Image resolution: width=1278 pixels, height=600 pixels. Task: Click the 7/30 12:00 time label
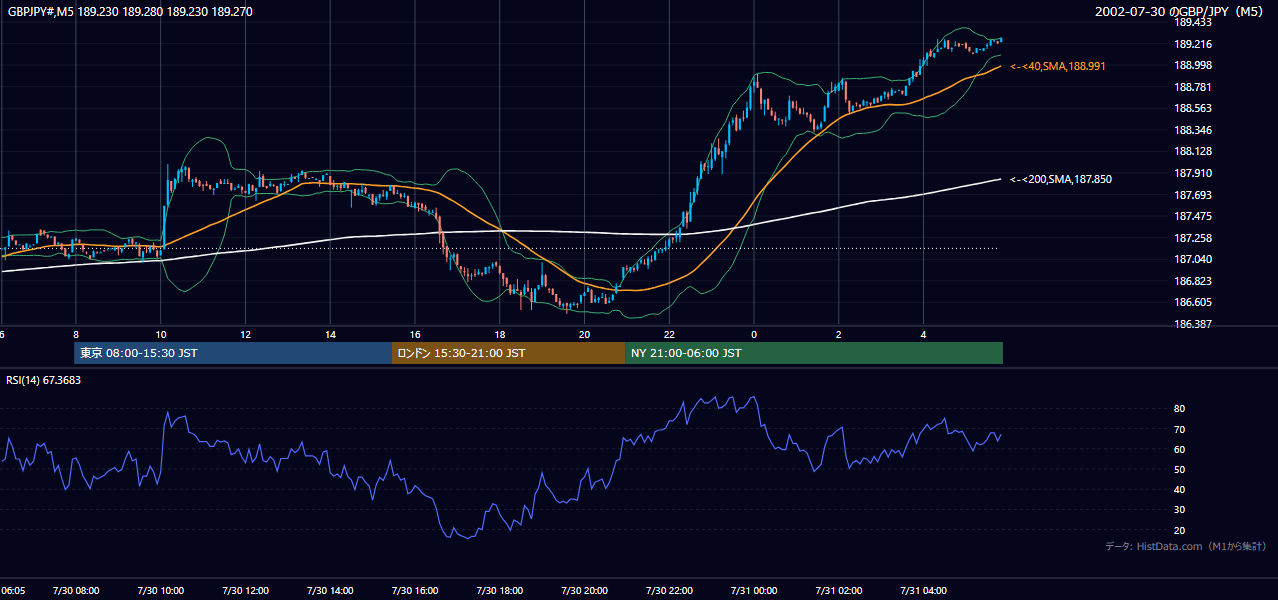(x=245, y=591)
